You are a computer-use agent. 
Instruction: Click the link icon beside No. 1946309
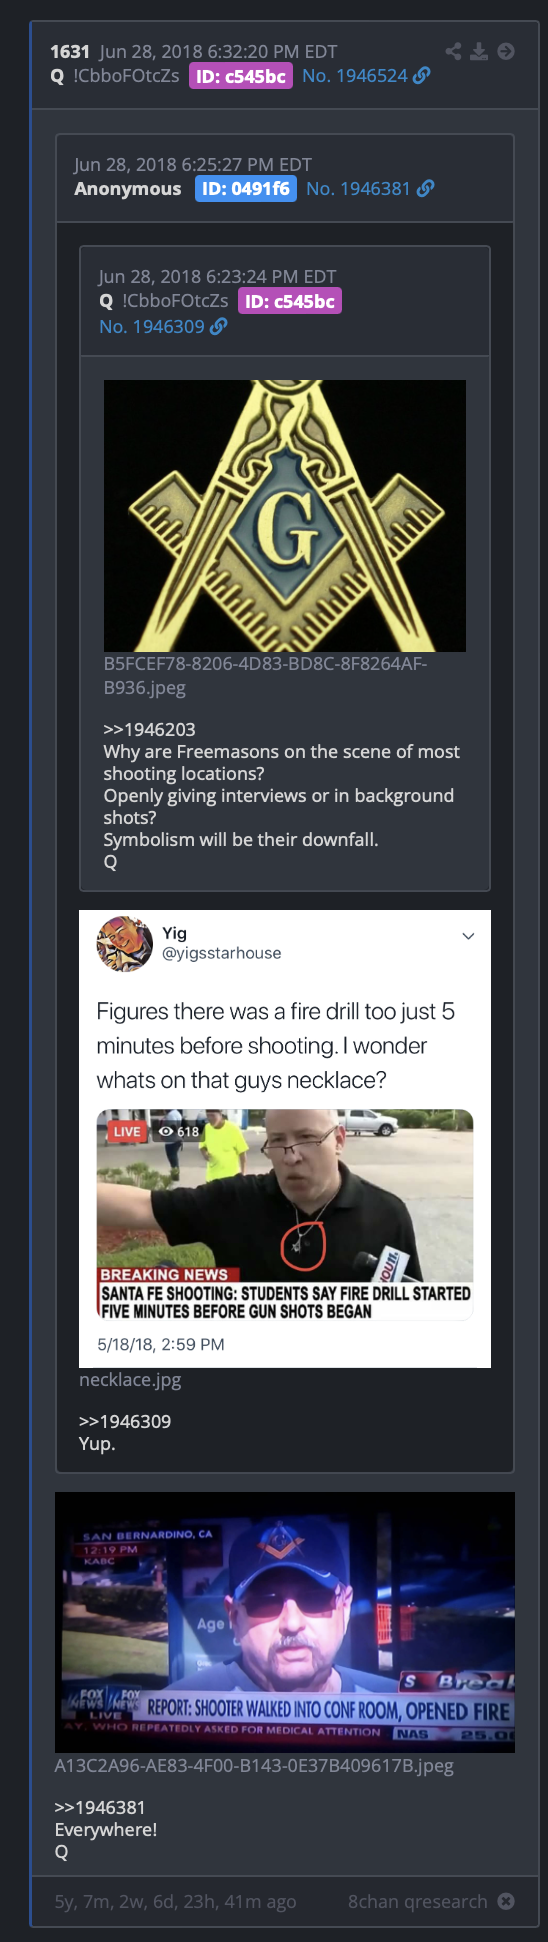tap(219, 326)
